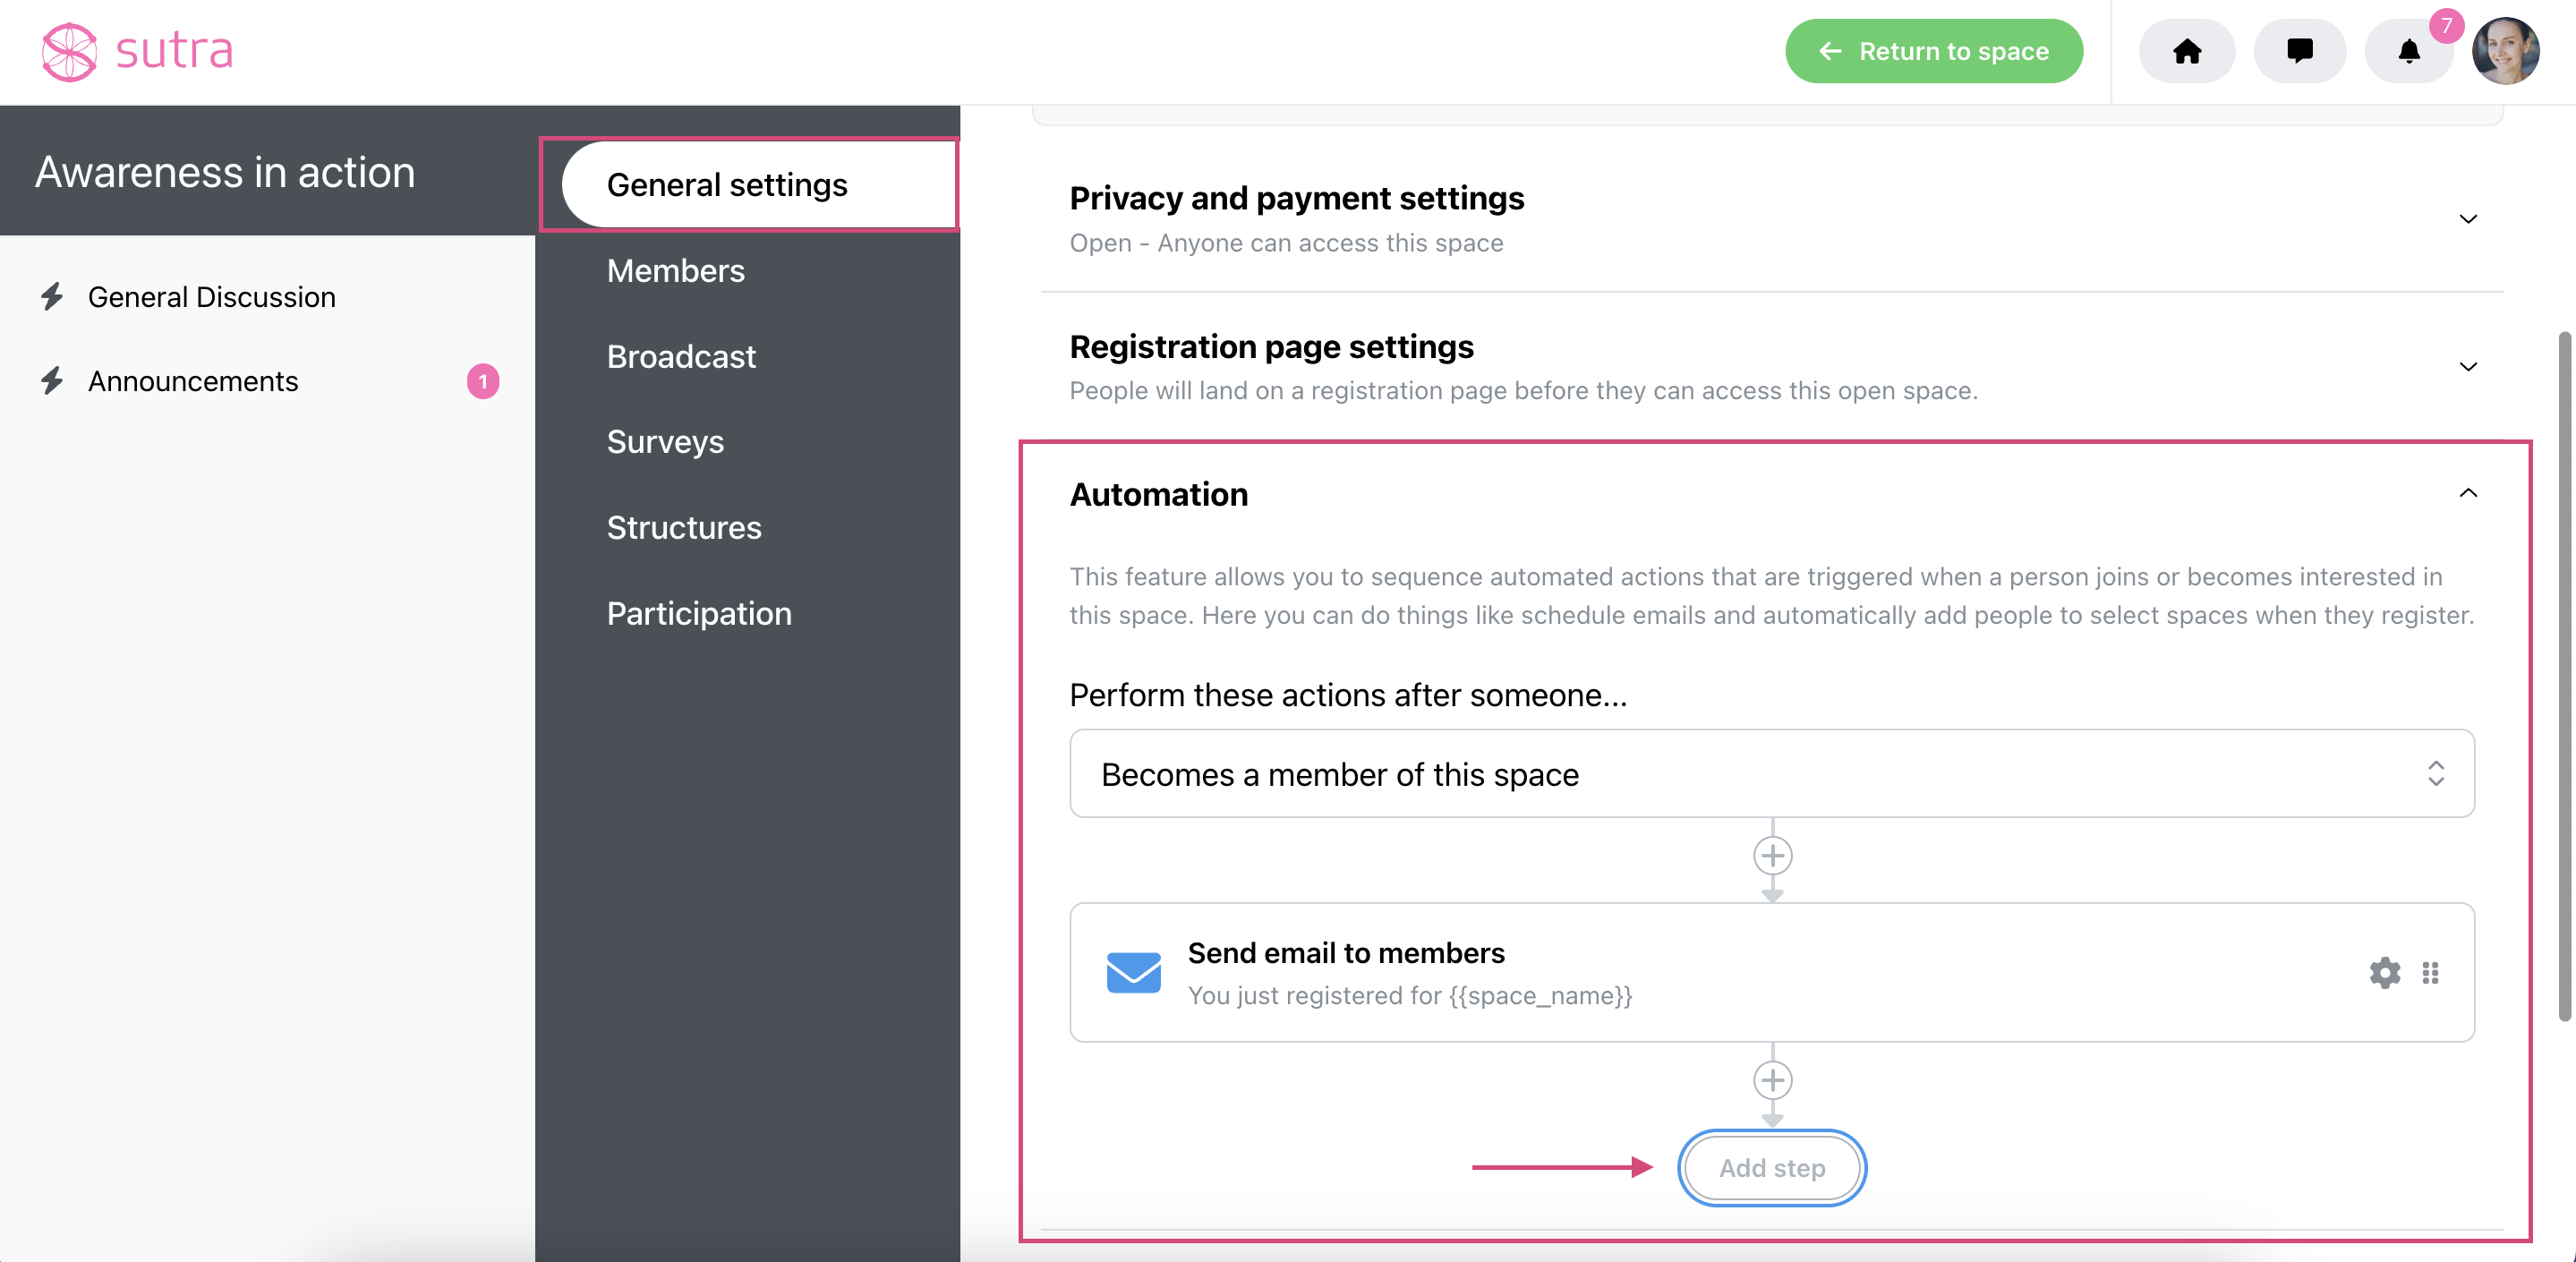Open the notifications bell icon
Screen dimensions: 2576x1262
[2409, 51]
